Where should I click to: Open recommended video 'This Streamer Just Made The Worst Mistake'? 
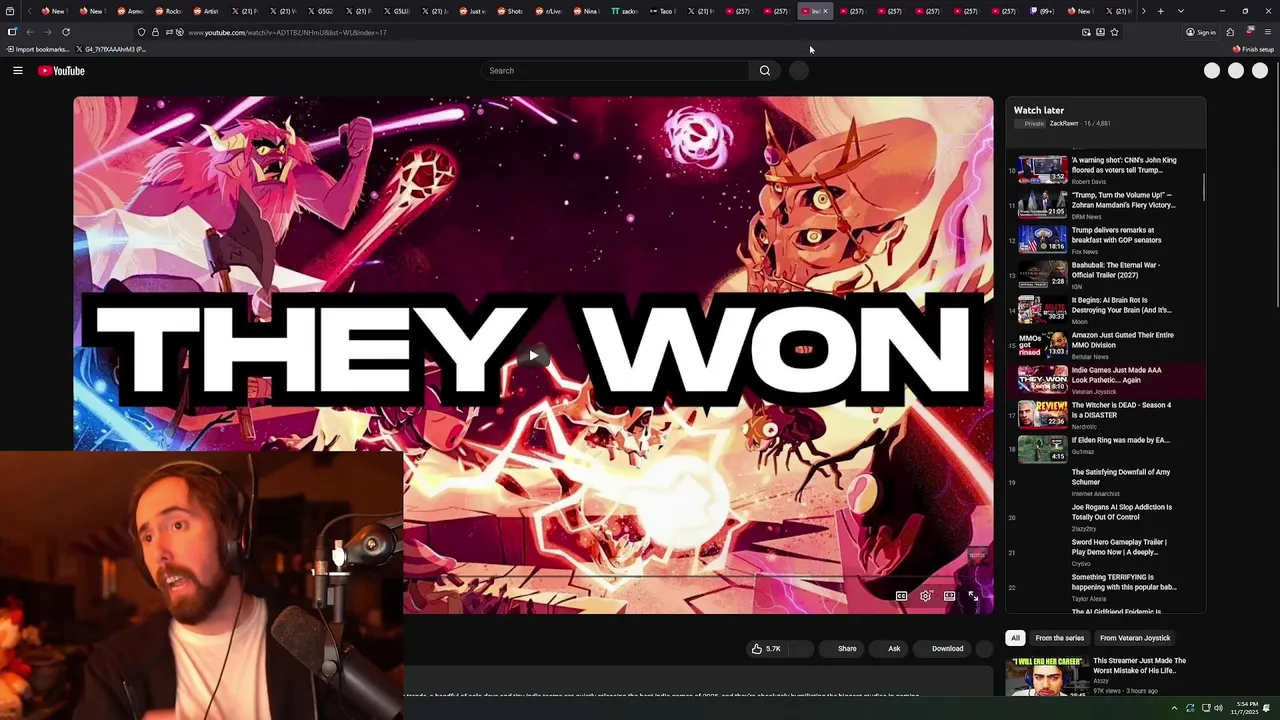(x=1139, y=665)
